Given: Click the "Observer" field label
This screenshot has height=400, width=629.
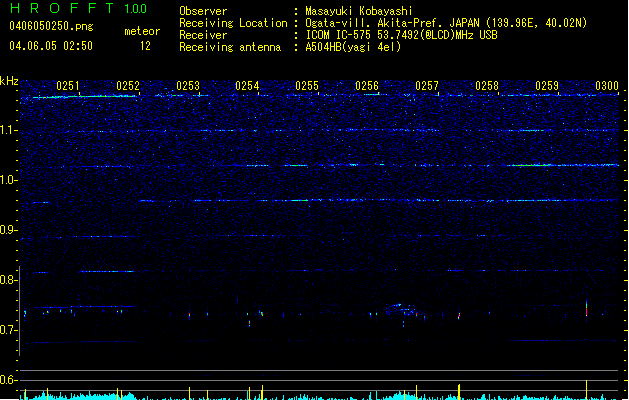Looking at the screenshot, I should (203, 11).
